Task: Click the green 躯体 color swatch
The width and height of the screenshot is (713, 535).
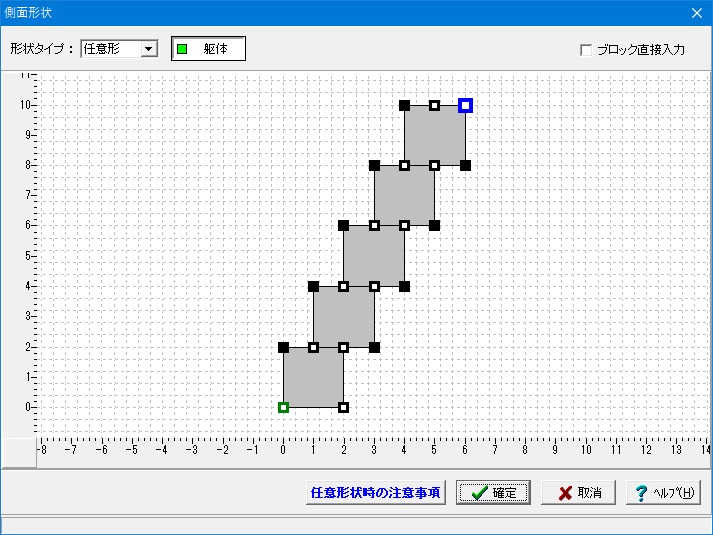Action: coord(182,49)
